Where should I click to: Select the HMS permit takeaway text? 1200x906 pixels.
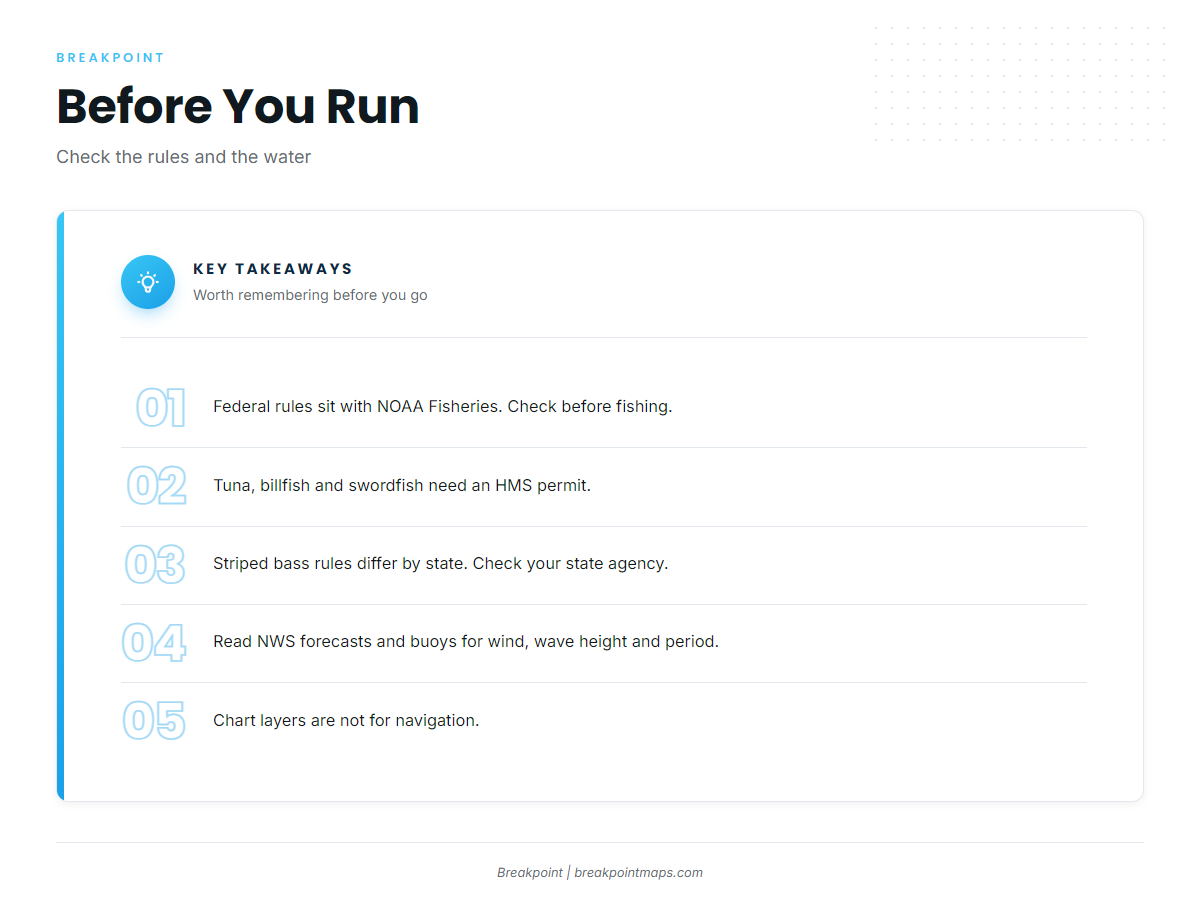[x=402, y=486]
